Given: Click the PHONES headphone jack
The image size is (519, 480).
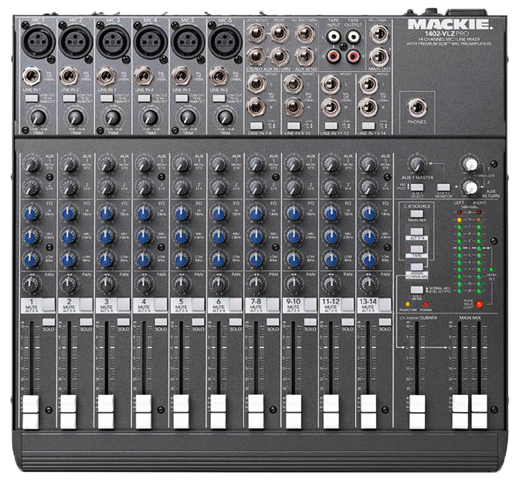Looking at the screenshot, I should (417, 108).
